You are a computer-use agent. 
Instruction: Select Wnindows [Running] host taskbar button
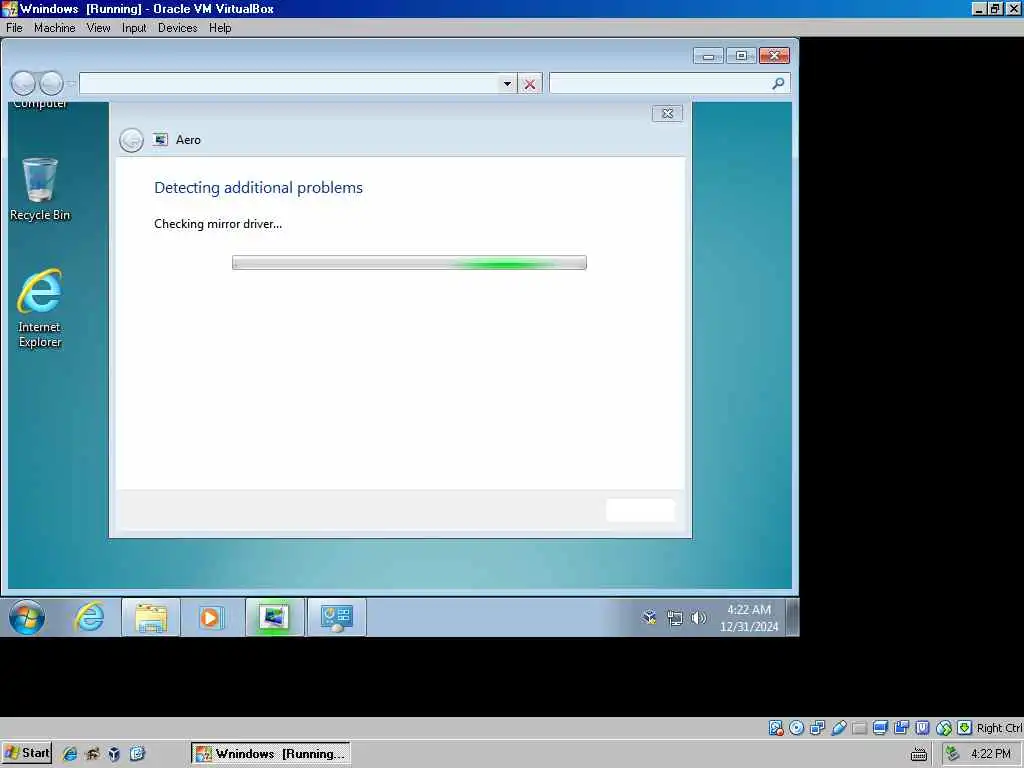click(270, 754)
